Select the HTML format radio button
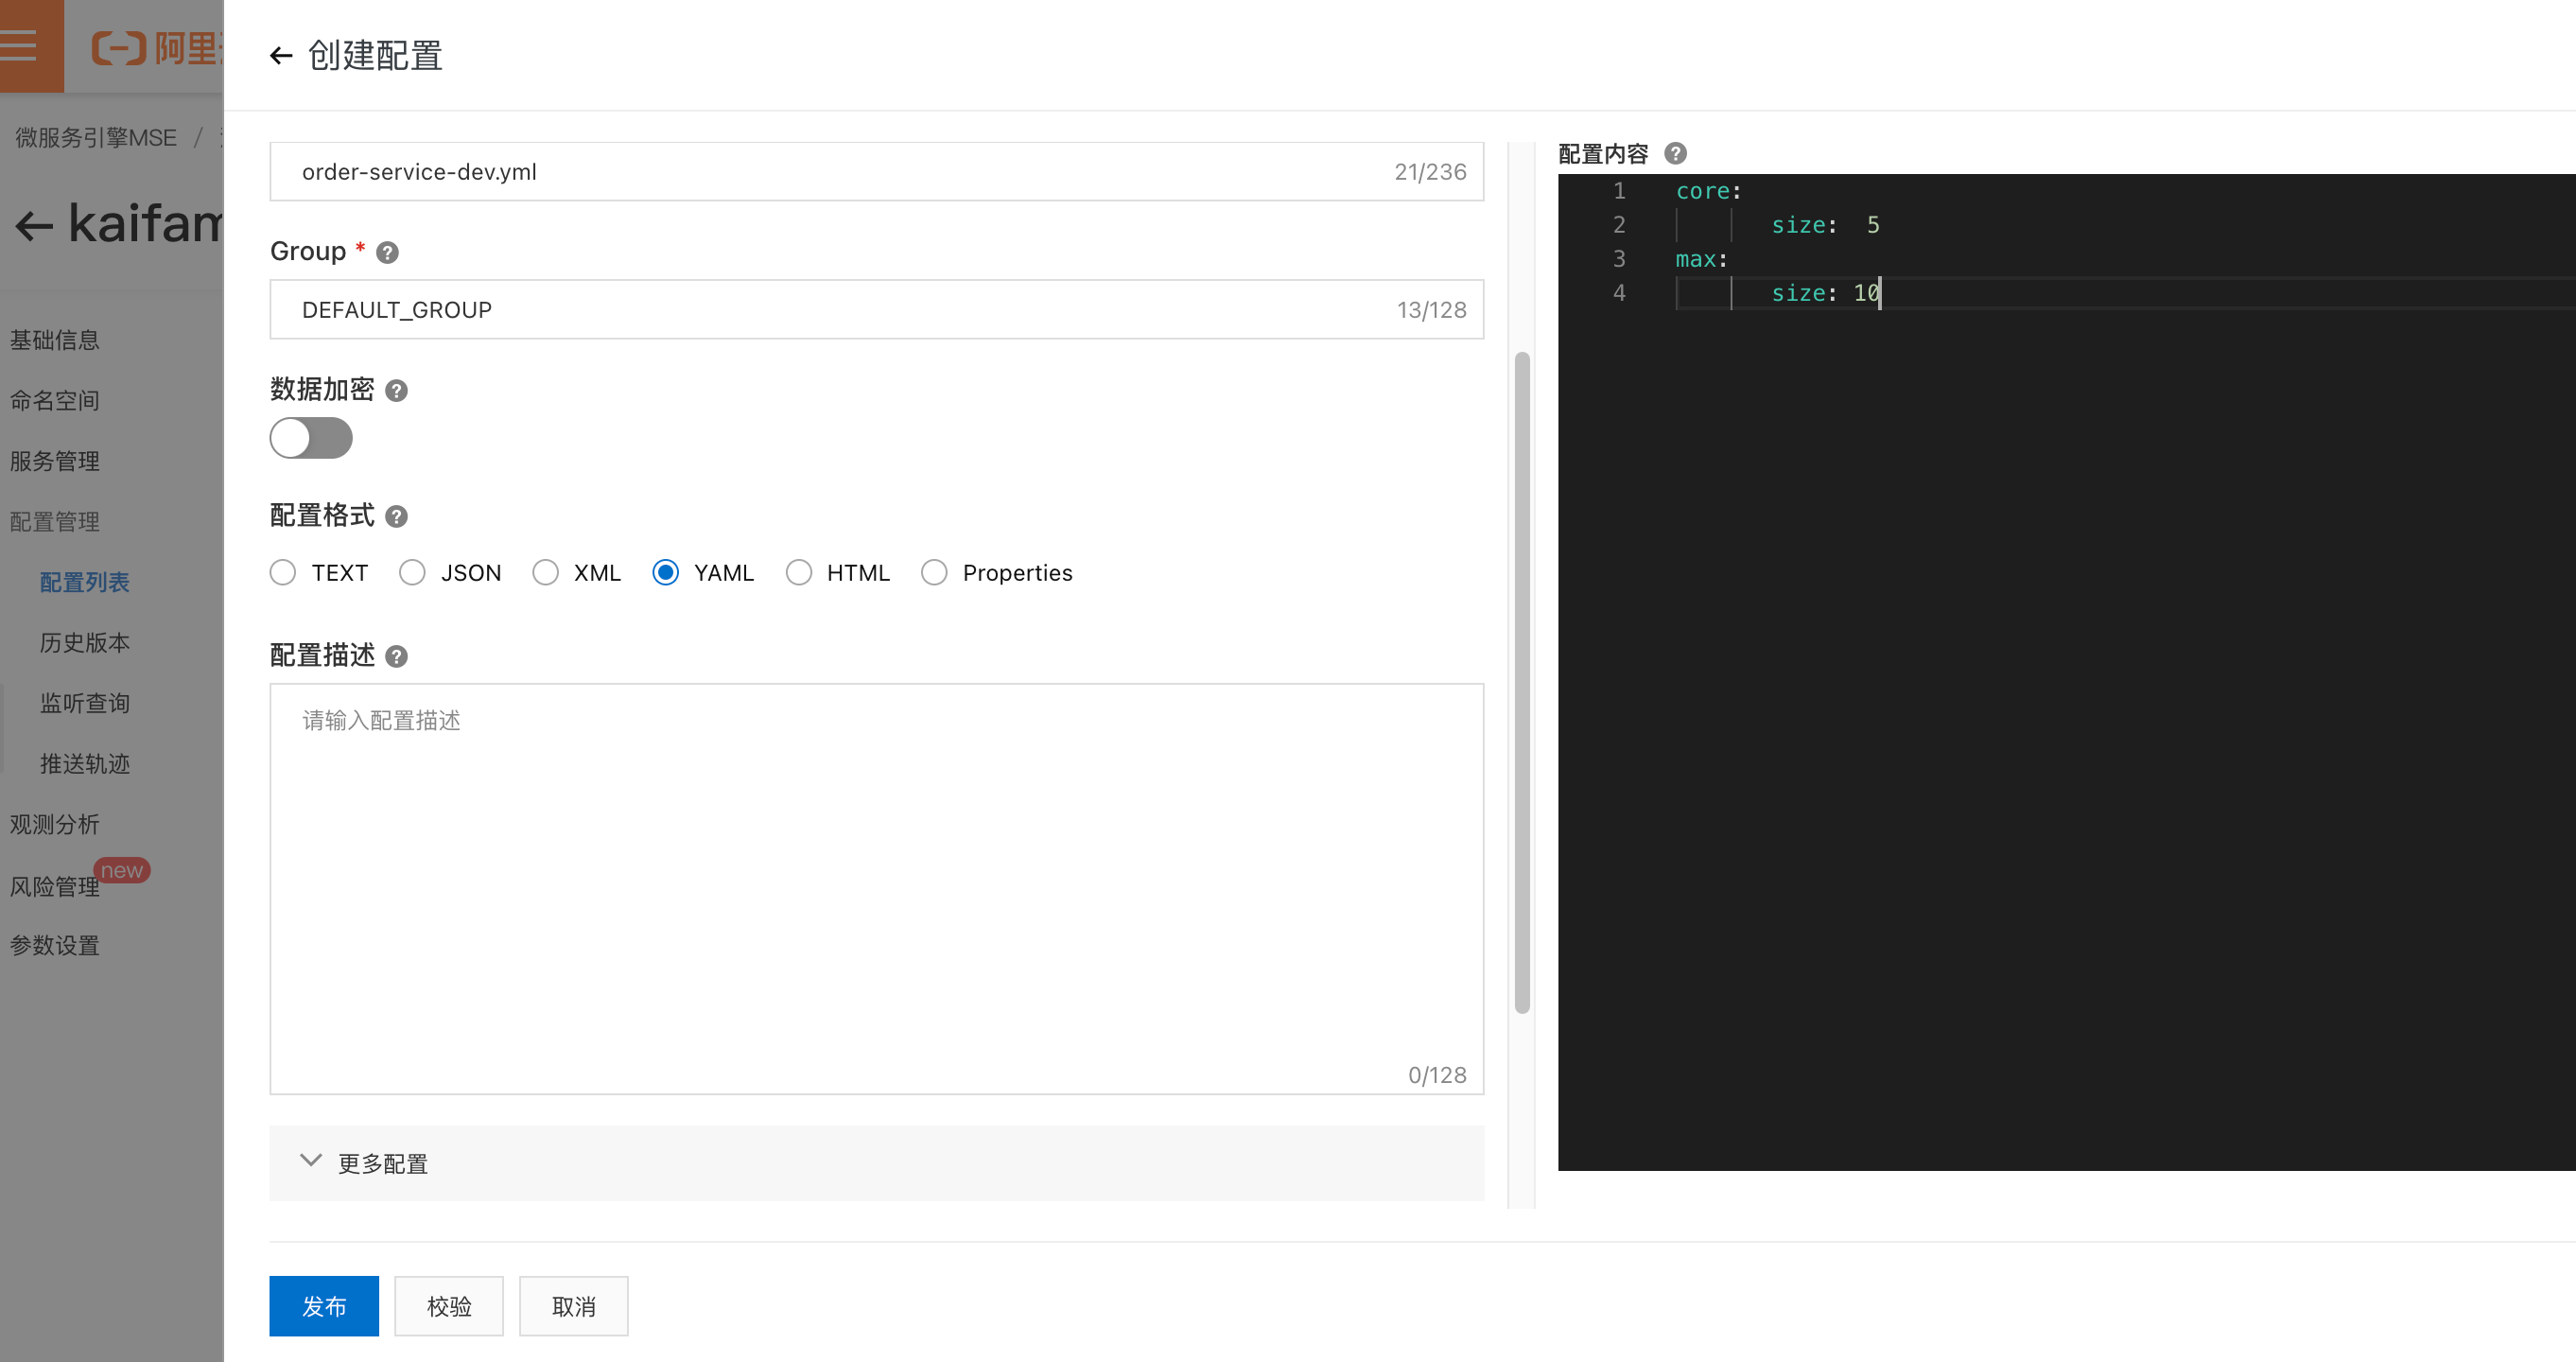This screenshot has height=1362, width=2576. (798, 572)
